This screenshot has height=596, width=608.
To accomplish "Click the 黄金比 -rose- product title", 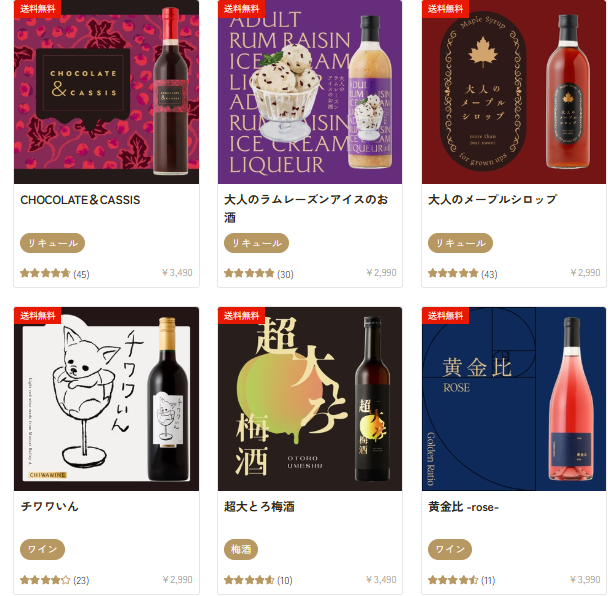I will tap(463, 507).
